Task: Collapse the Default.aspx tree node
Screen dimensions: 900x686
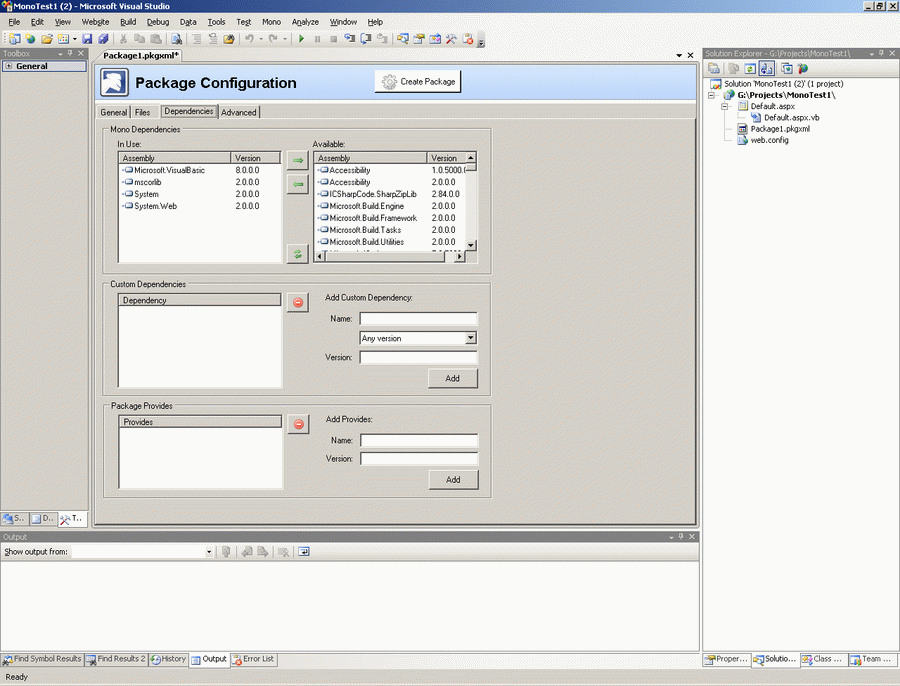Action: (x=724, y=106)
